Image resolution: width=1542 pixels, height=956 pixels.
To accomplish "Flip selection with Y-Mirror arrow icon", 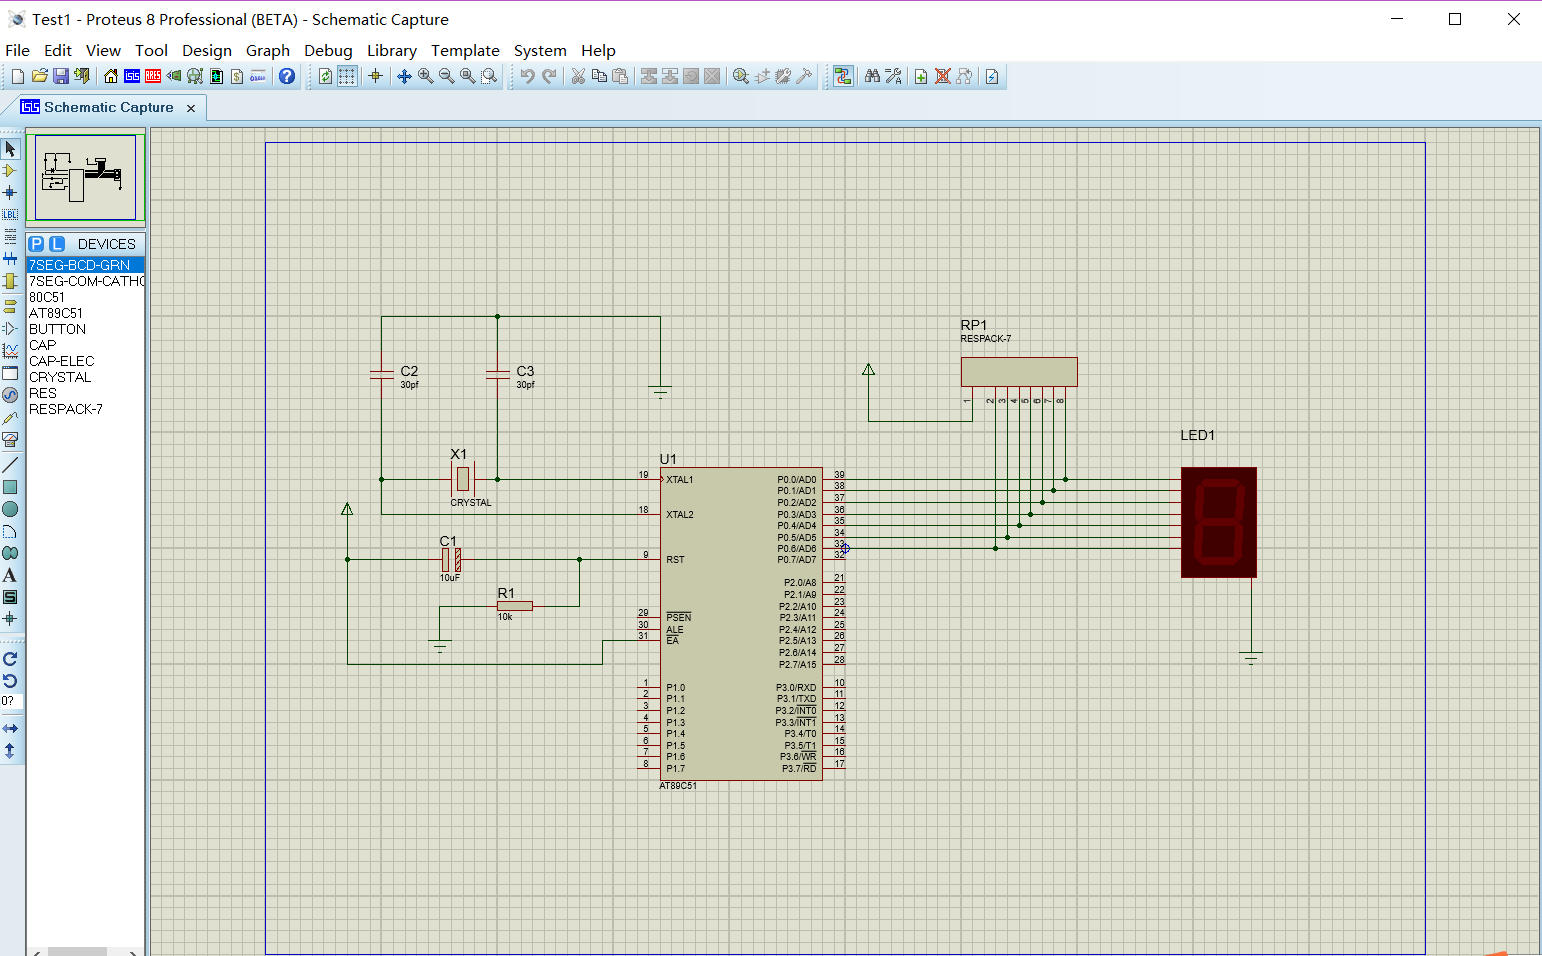I will (10, 751).
